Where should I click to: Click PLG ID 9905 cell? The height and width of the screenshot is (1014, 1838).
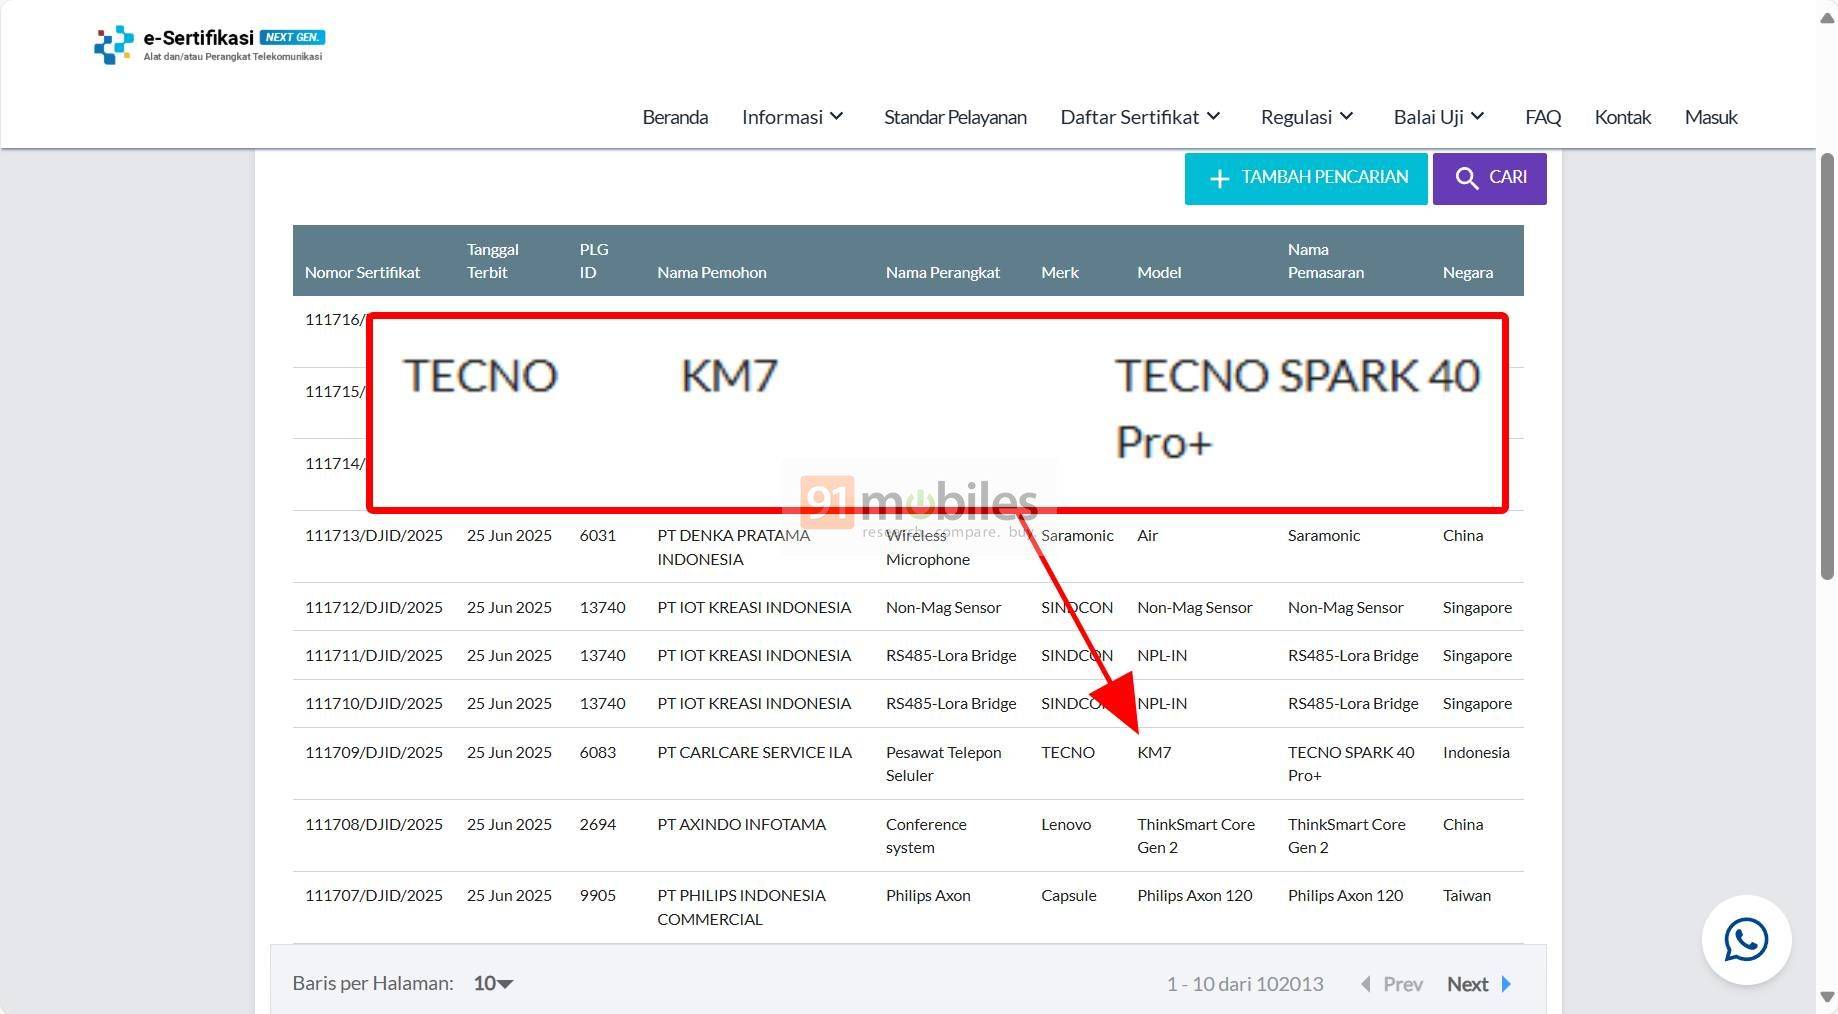tap(598, 895)
